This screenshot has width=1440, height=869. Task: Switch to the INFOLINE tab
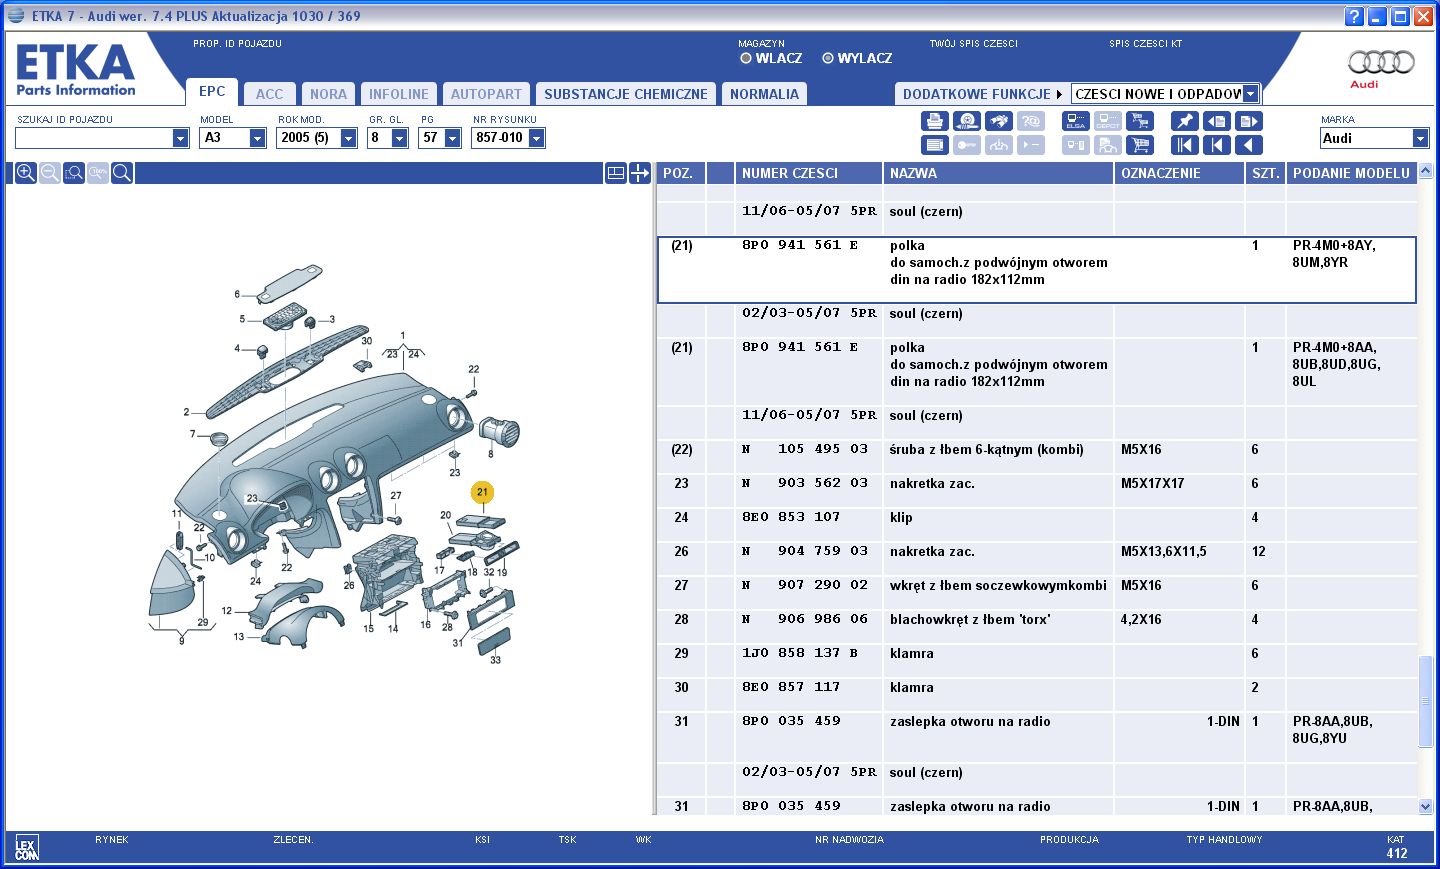[398, 94]
